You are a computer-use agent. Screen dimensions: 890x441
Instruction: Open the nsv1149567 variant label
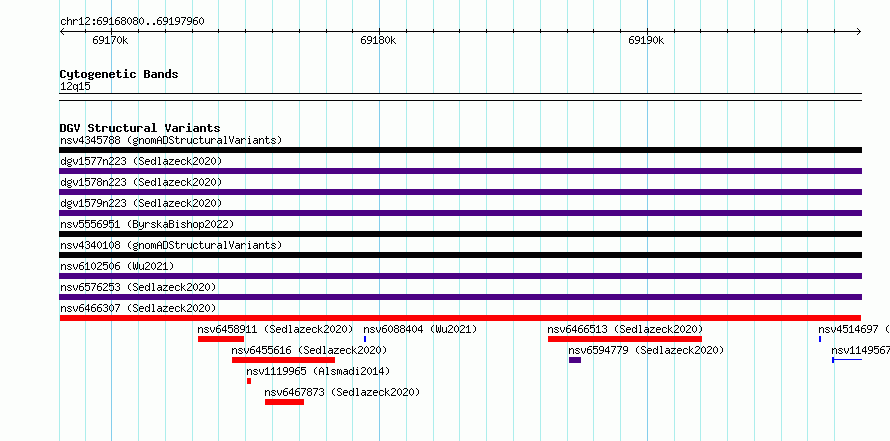point(860,350)
